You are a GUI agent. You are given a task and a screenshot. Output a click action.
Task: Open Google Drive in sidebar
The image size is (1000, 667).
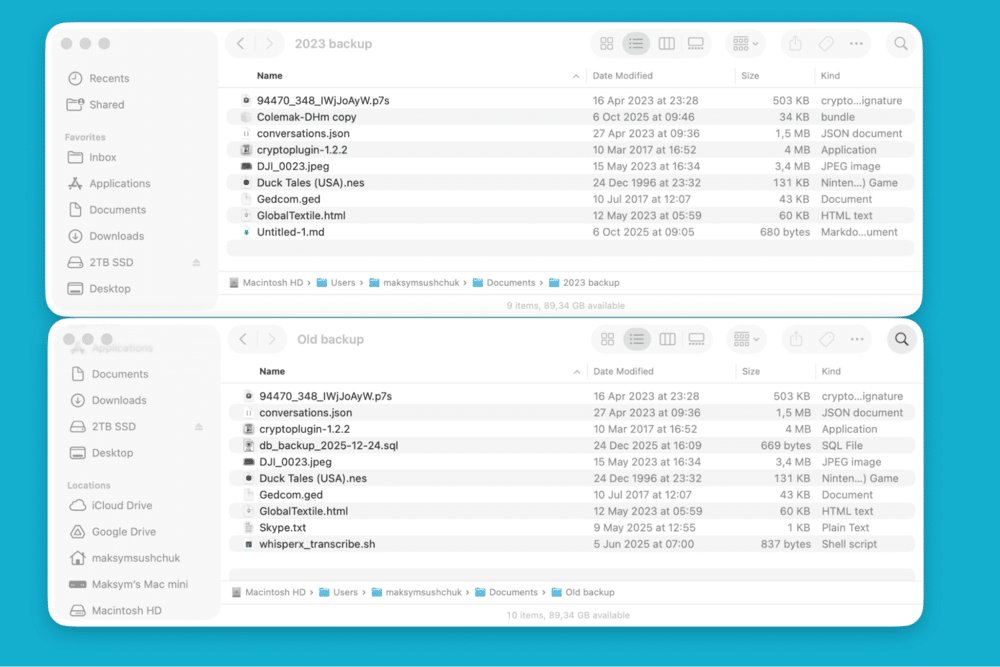pyautogui.click(x=113, y=532)
